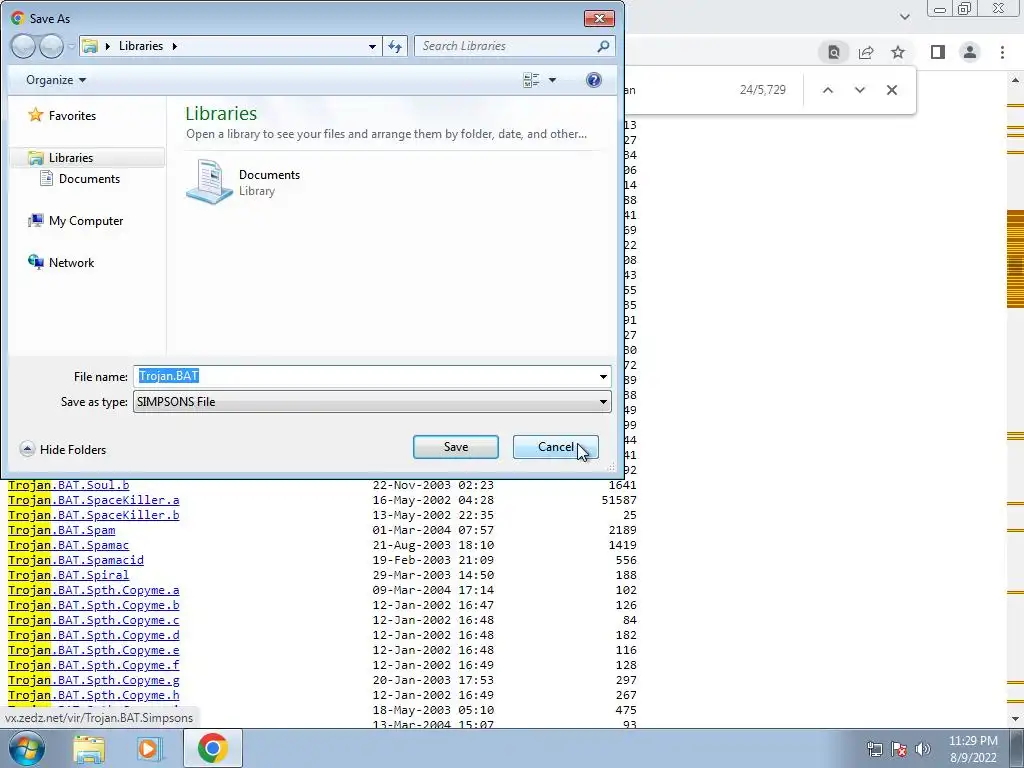The width and height of the screenshot is (1024, 768).
Task: Toggle Chrome's side panel icon
Action: point(938,52)
